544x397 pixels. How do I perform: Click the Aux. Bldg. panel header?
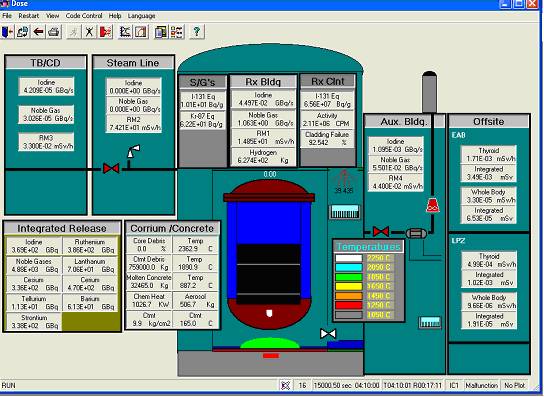pos(404,121)
